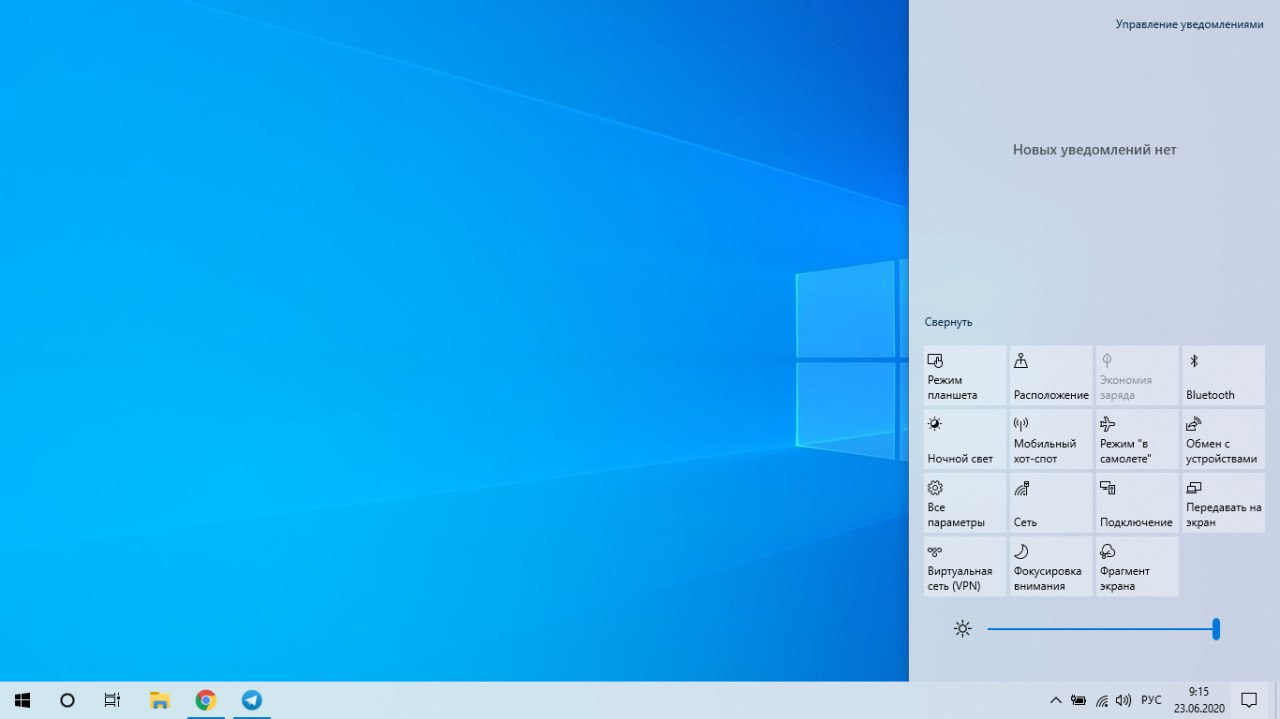Screen dimensions: 1280x719
Task: Click Свернуть to collapse quick actions
Action: click(x=948, y=322)
